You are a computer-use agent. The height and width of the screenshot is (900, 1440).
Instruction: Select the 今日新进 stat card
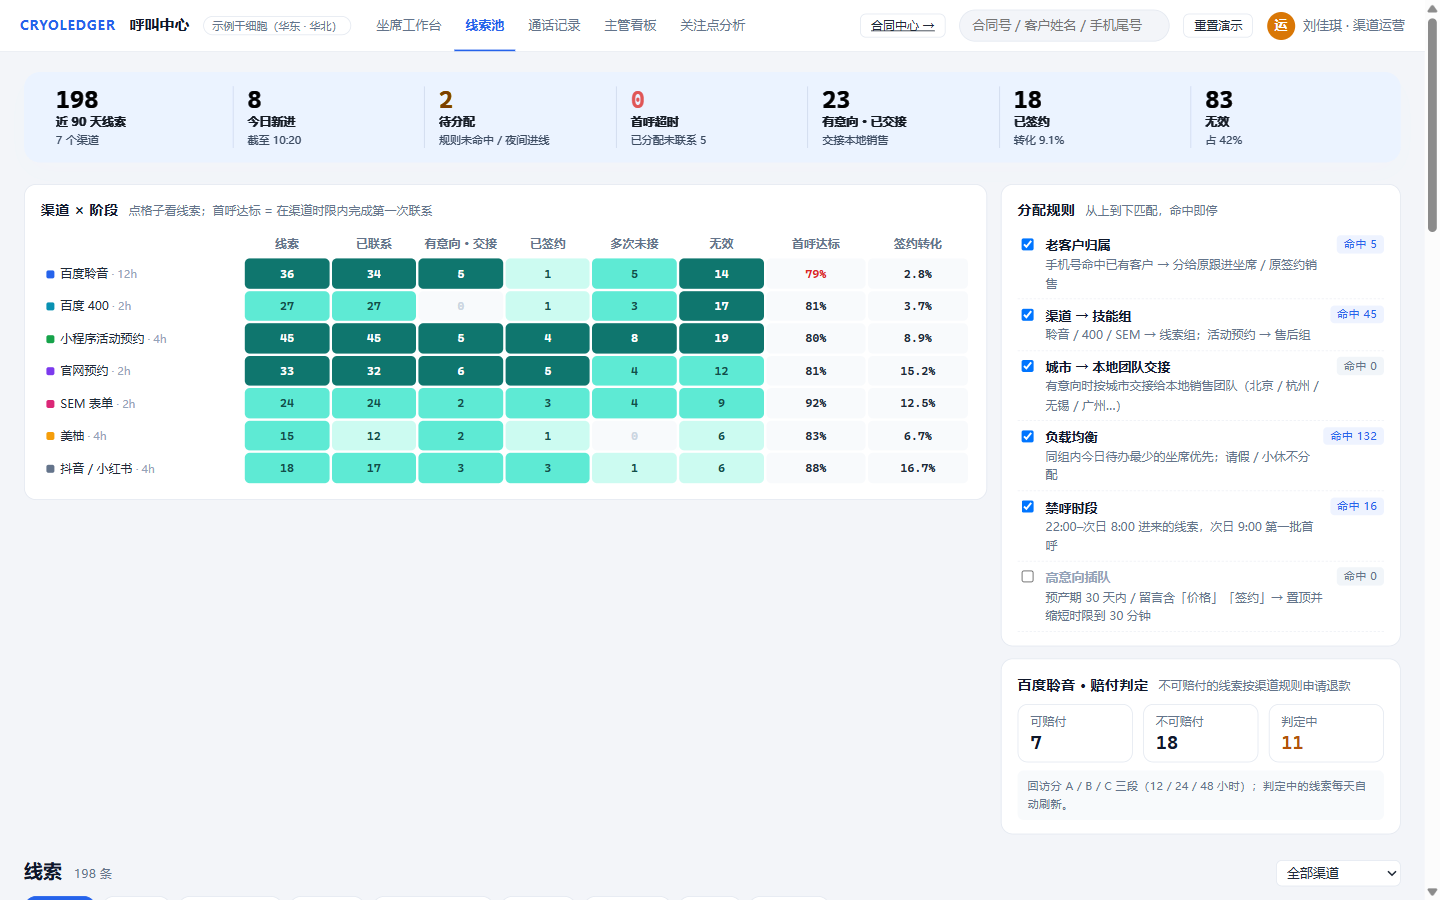330,118
